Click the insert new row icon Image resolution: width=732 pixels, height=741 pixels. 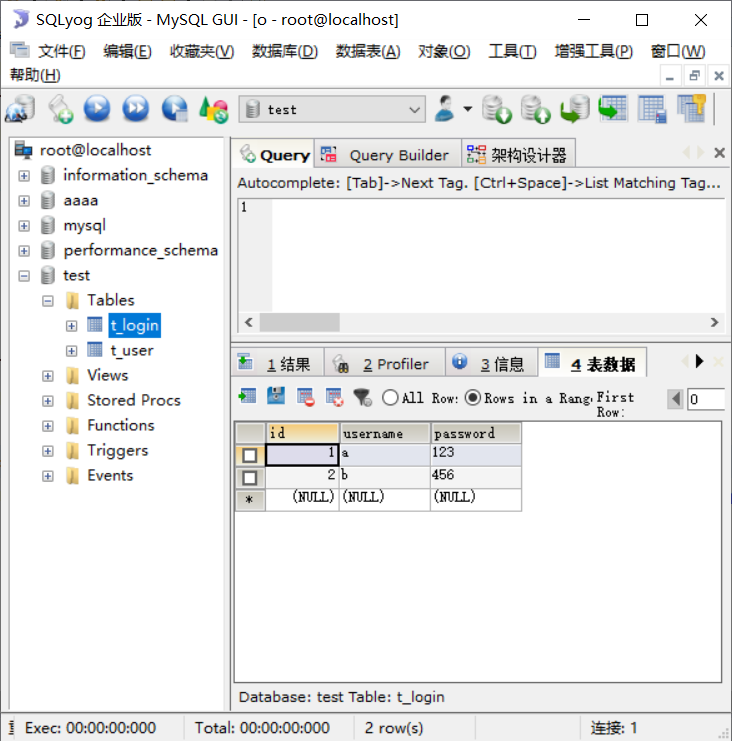pyautogui.click(x=247, y=396)
